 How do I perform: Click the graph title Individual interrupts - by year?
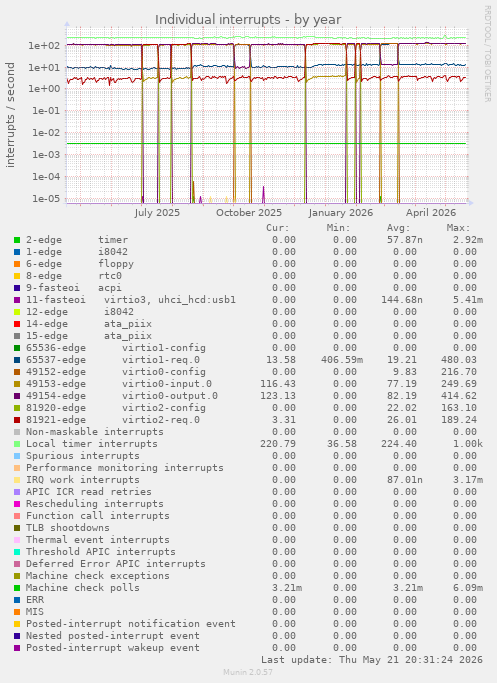click(x=248, y=20)
